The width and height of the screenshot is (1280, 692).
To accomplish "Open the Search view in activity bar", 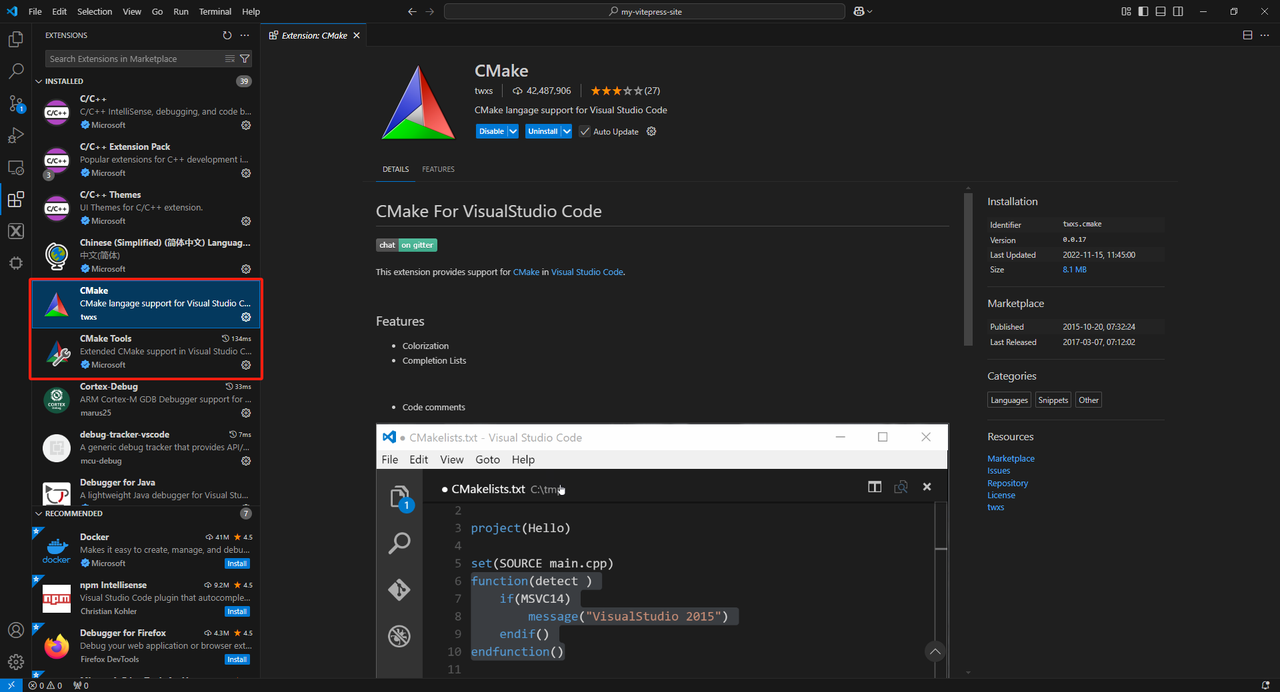I will point(16,72).
